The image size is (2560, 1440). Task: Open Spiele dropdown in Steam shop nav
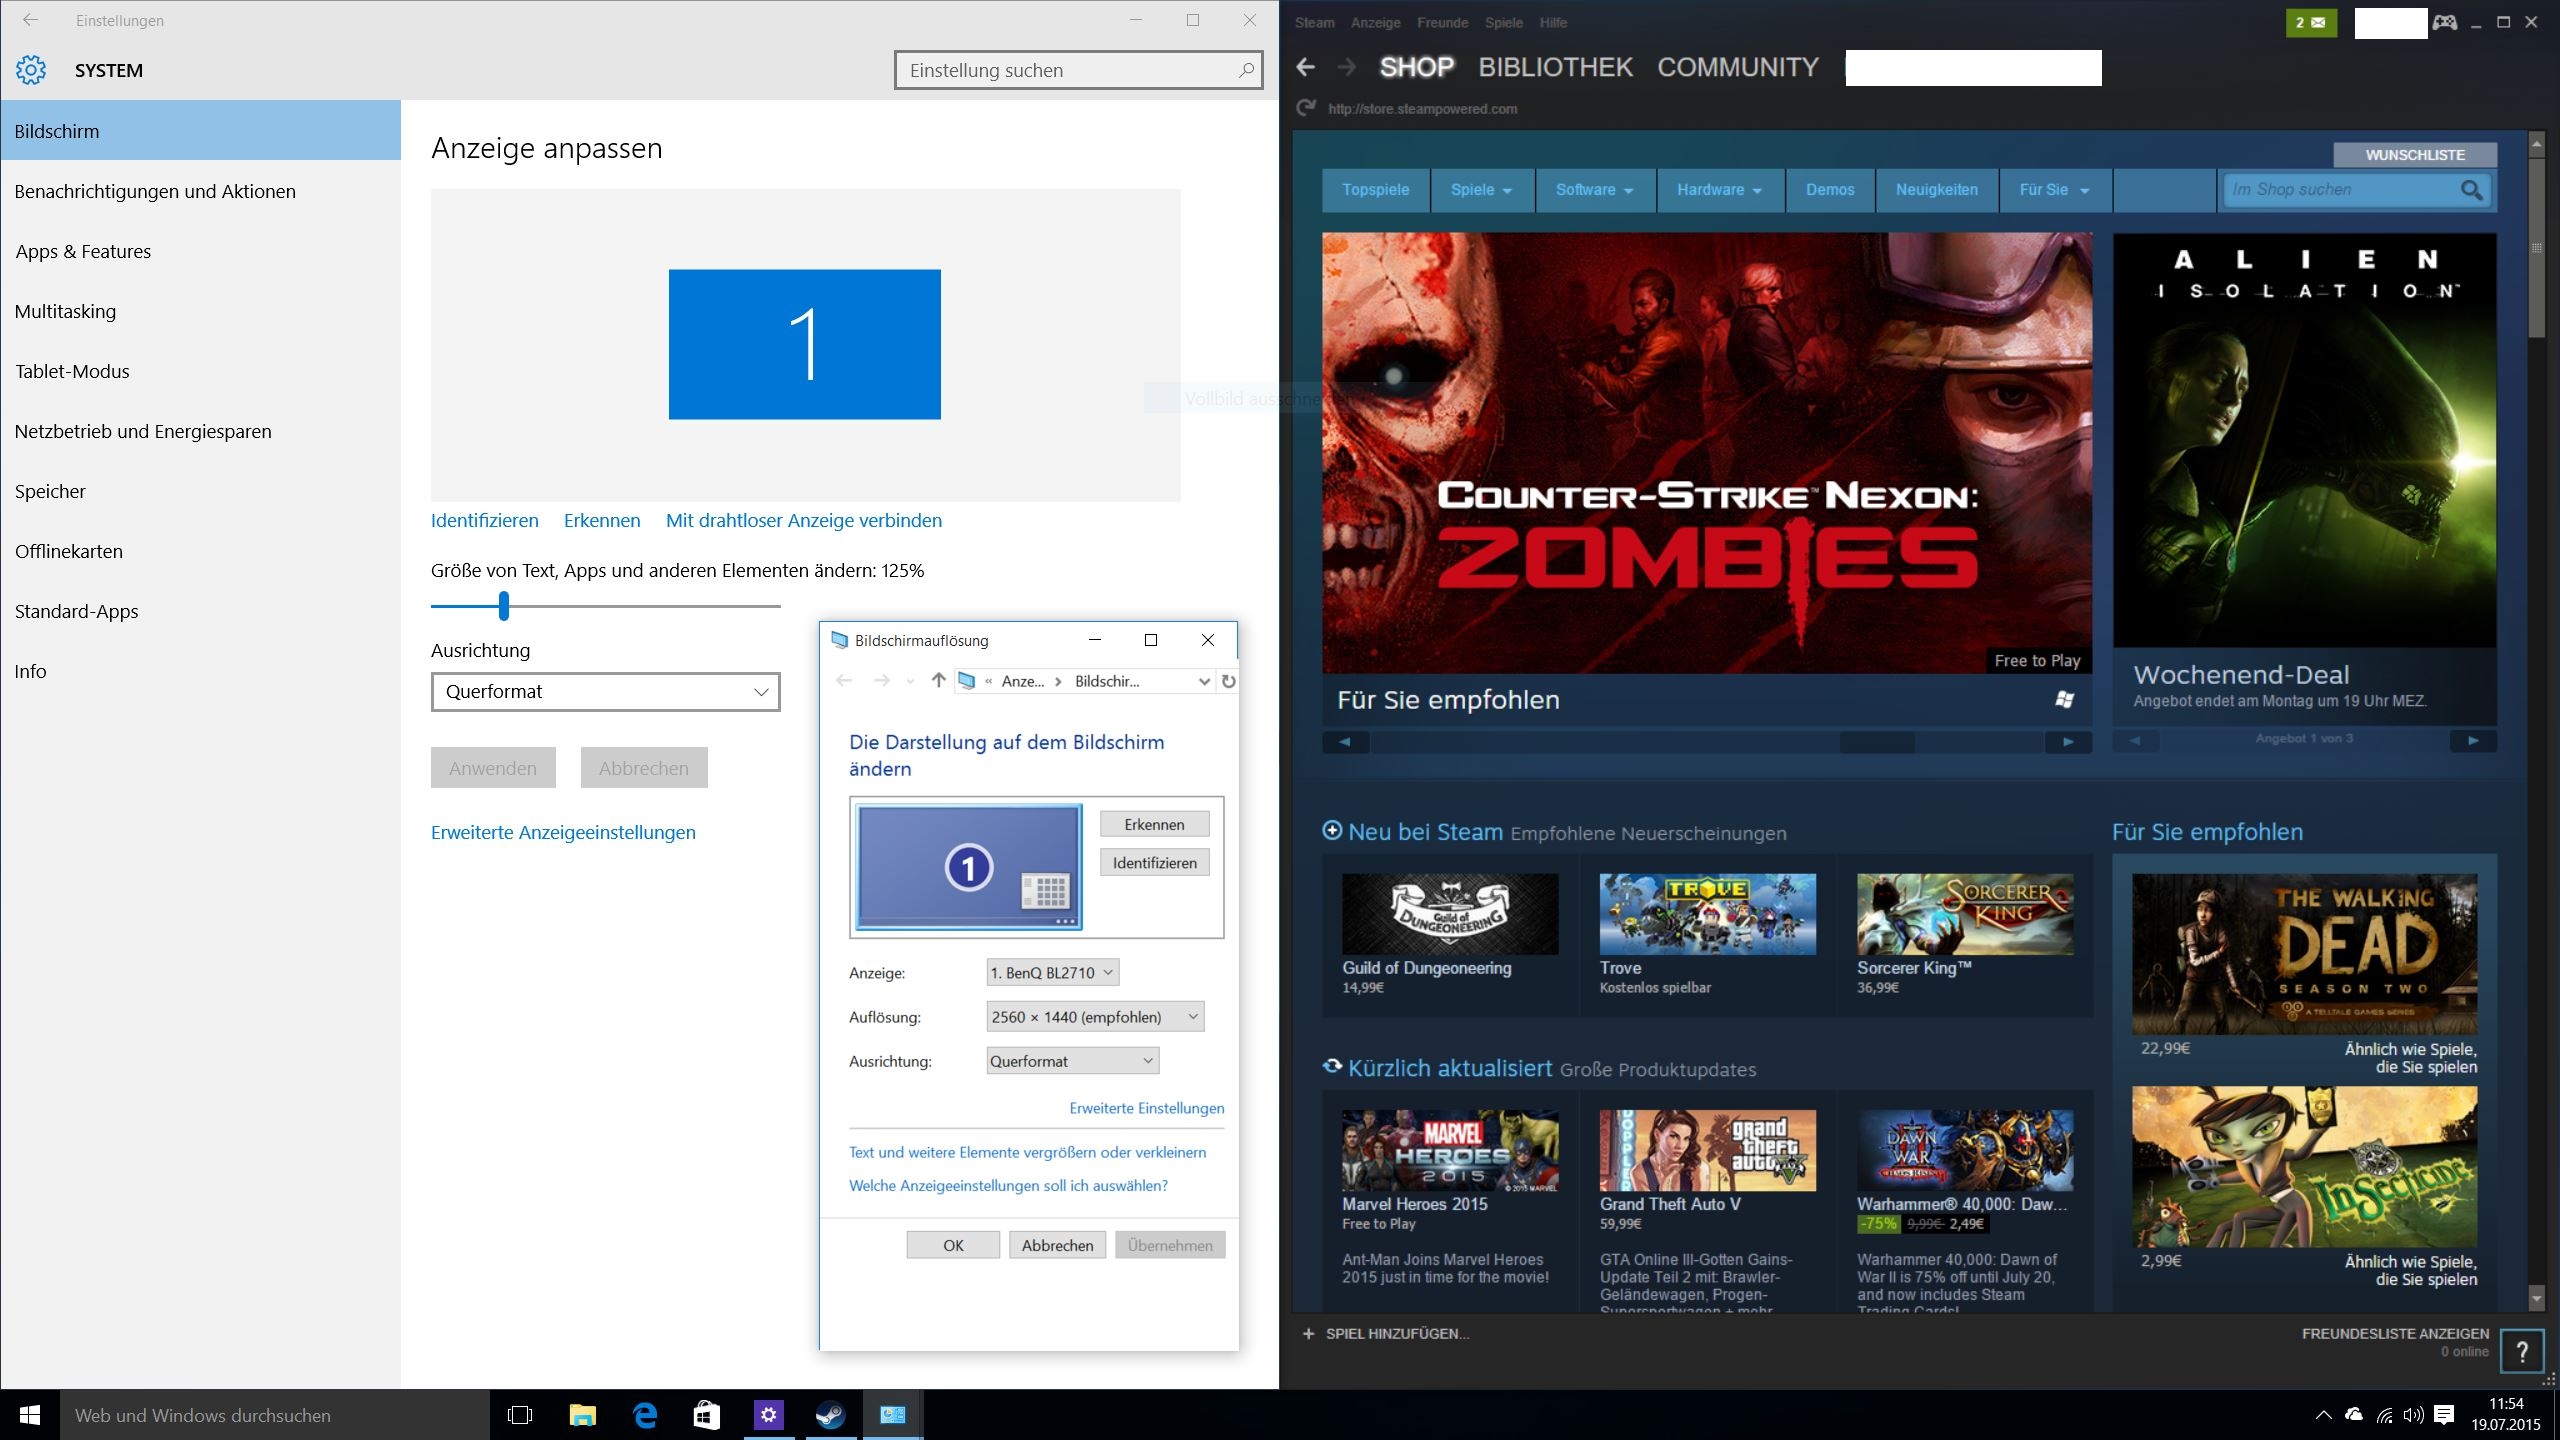[x=1480, y=190]
